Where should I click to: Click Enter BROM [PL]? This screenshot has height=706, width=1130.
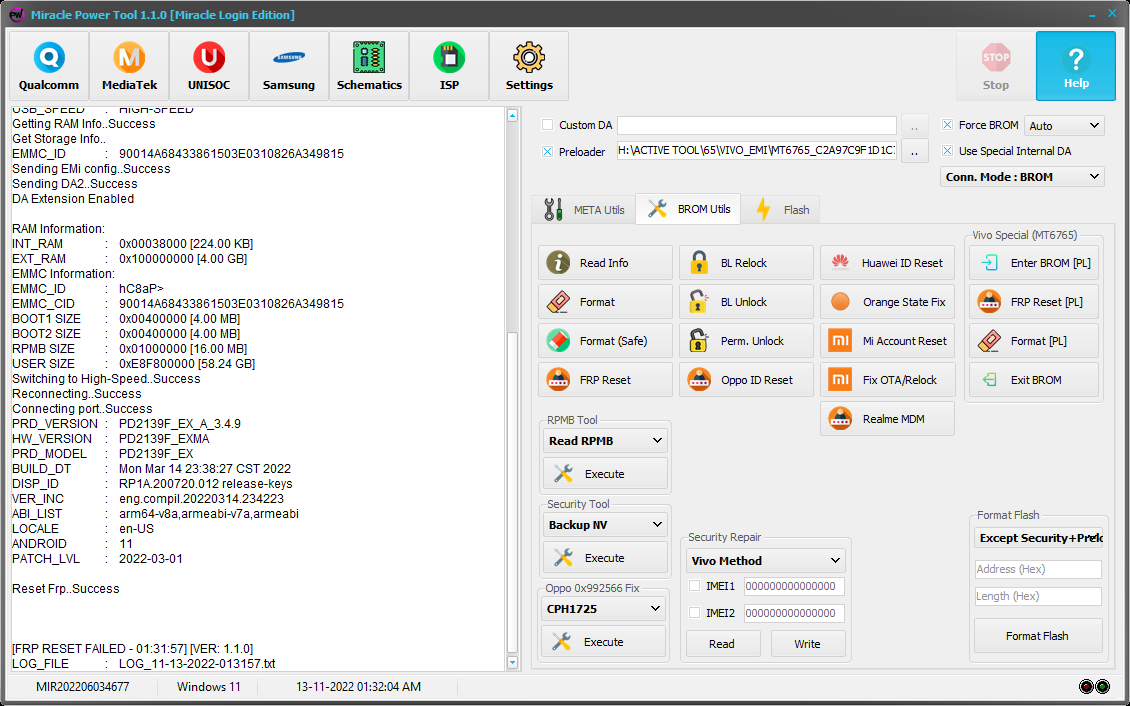pos(1034,263)
